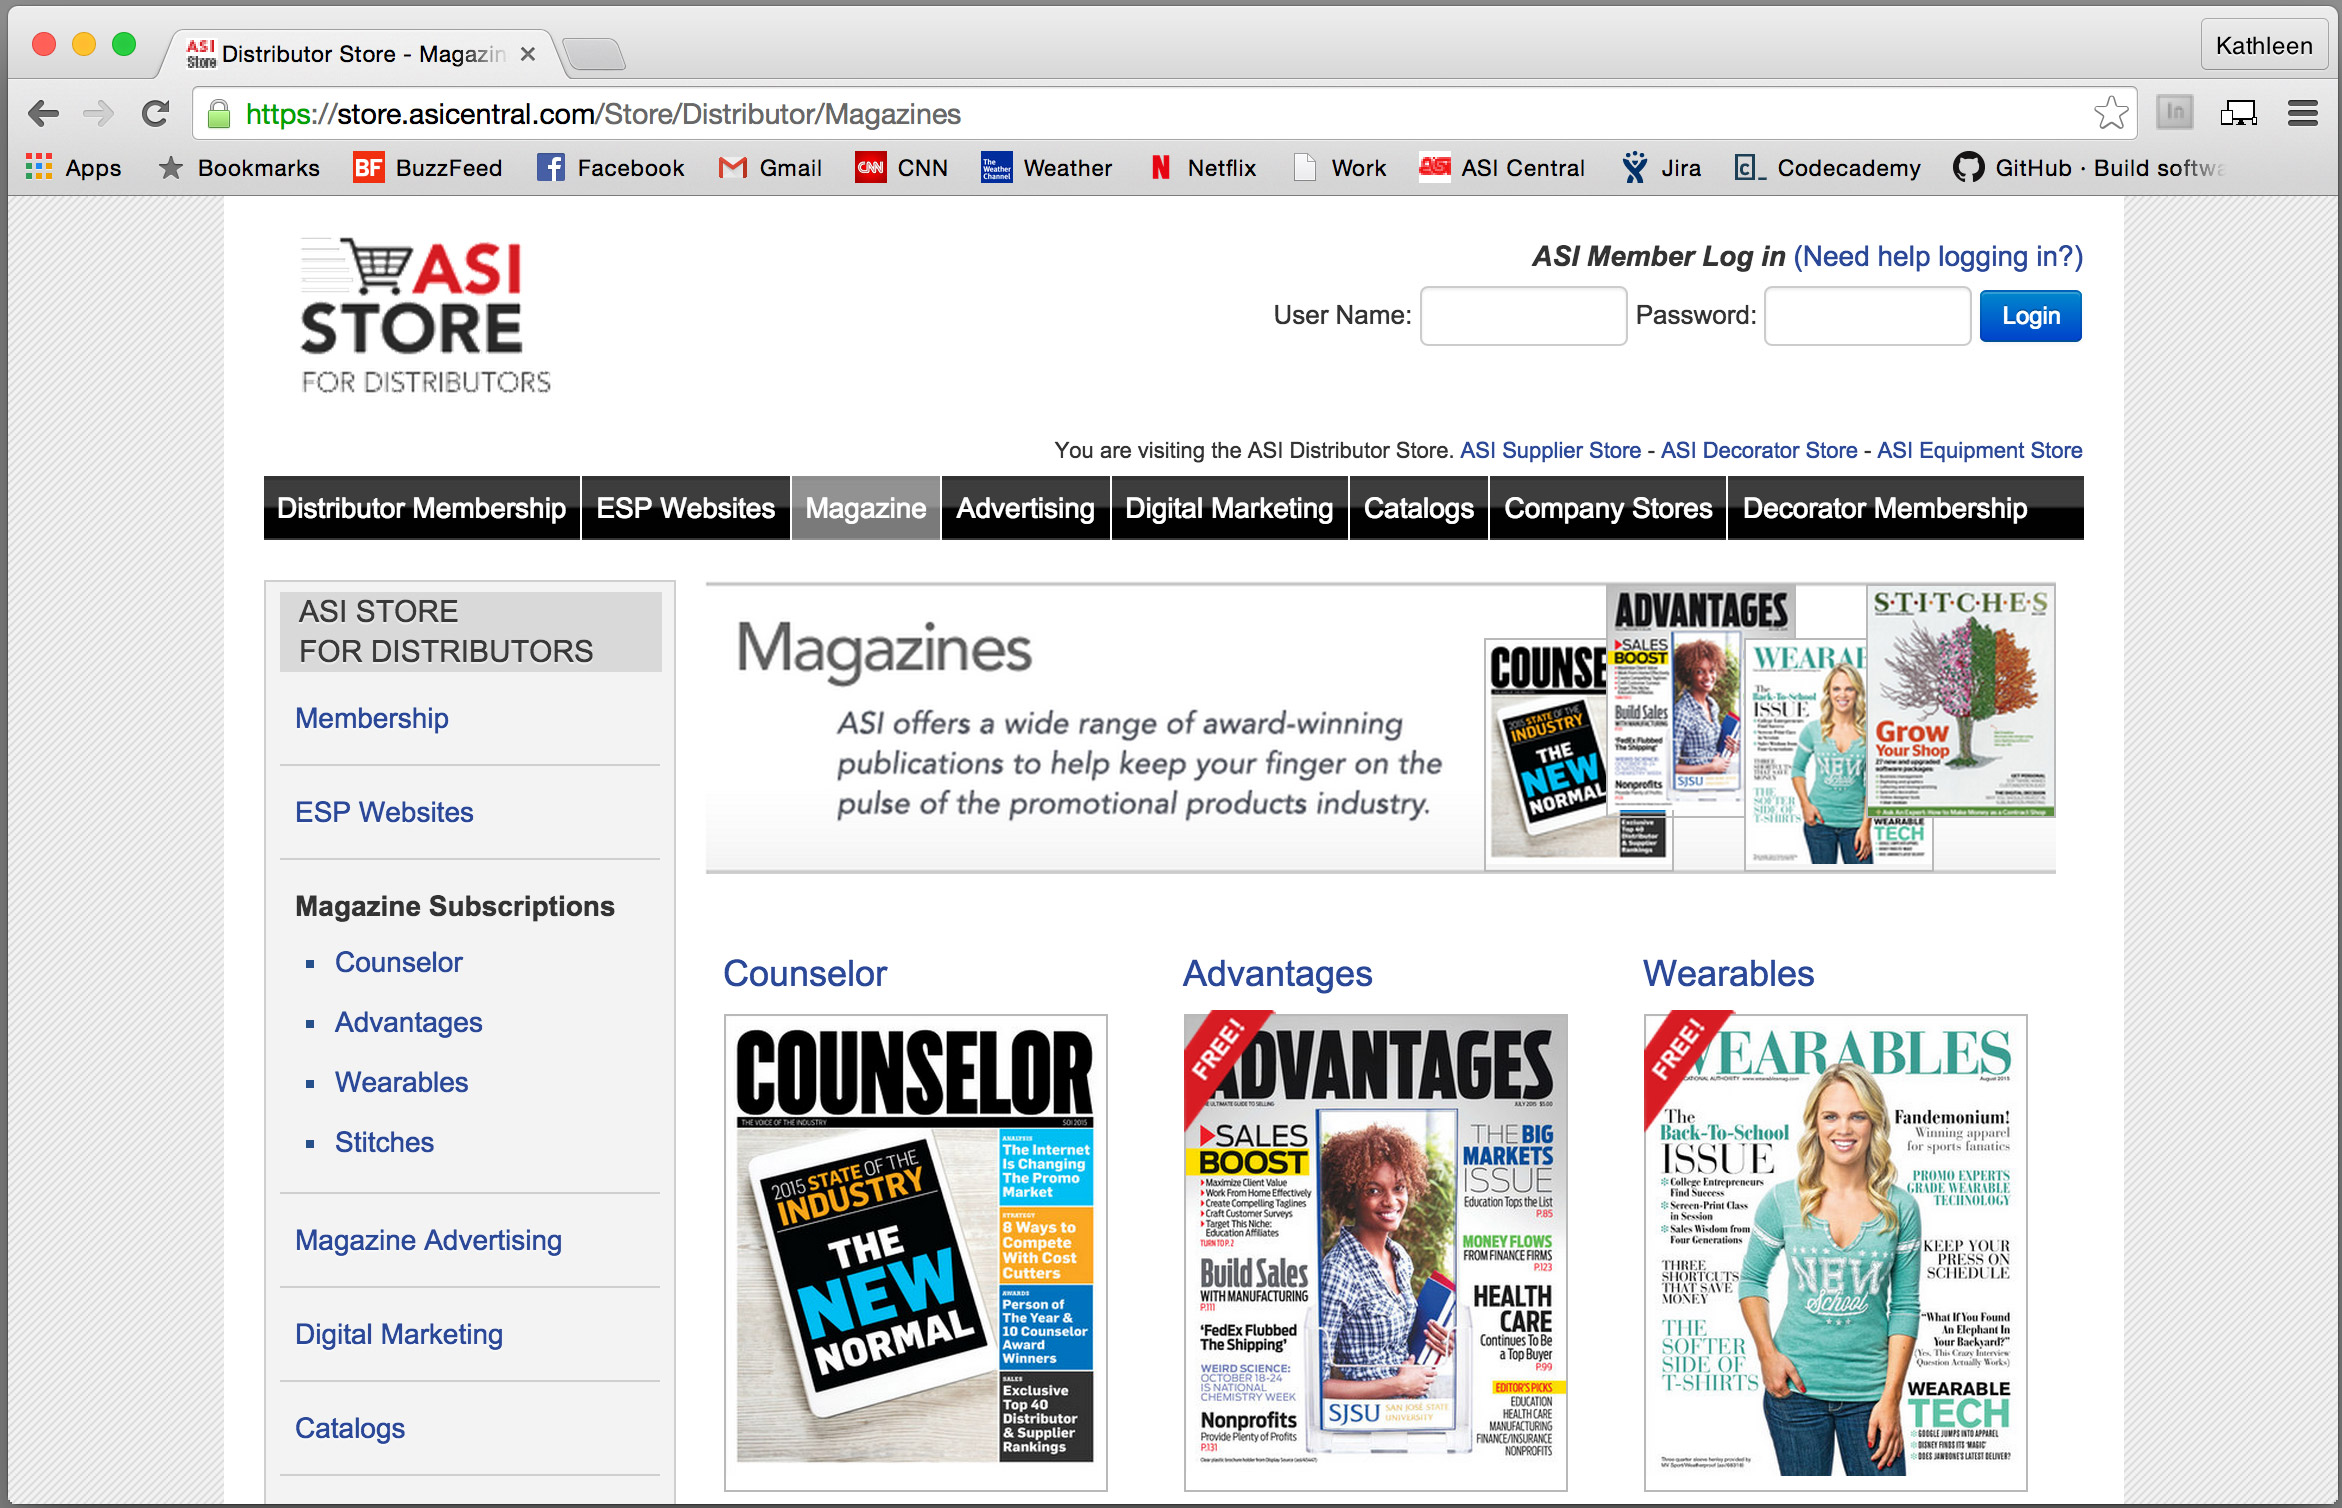The width and height of the screenshot is (2342, 1508).
Task: Navigate back using the back arrow
Action: (44, 113)
